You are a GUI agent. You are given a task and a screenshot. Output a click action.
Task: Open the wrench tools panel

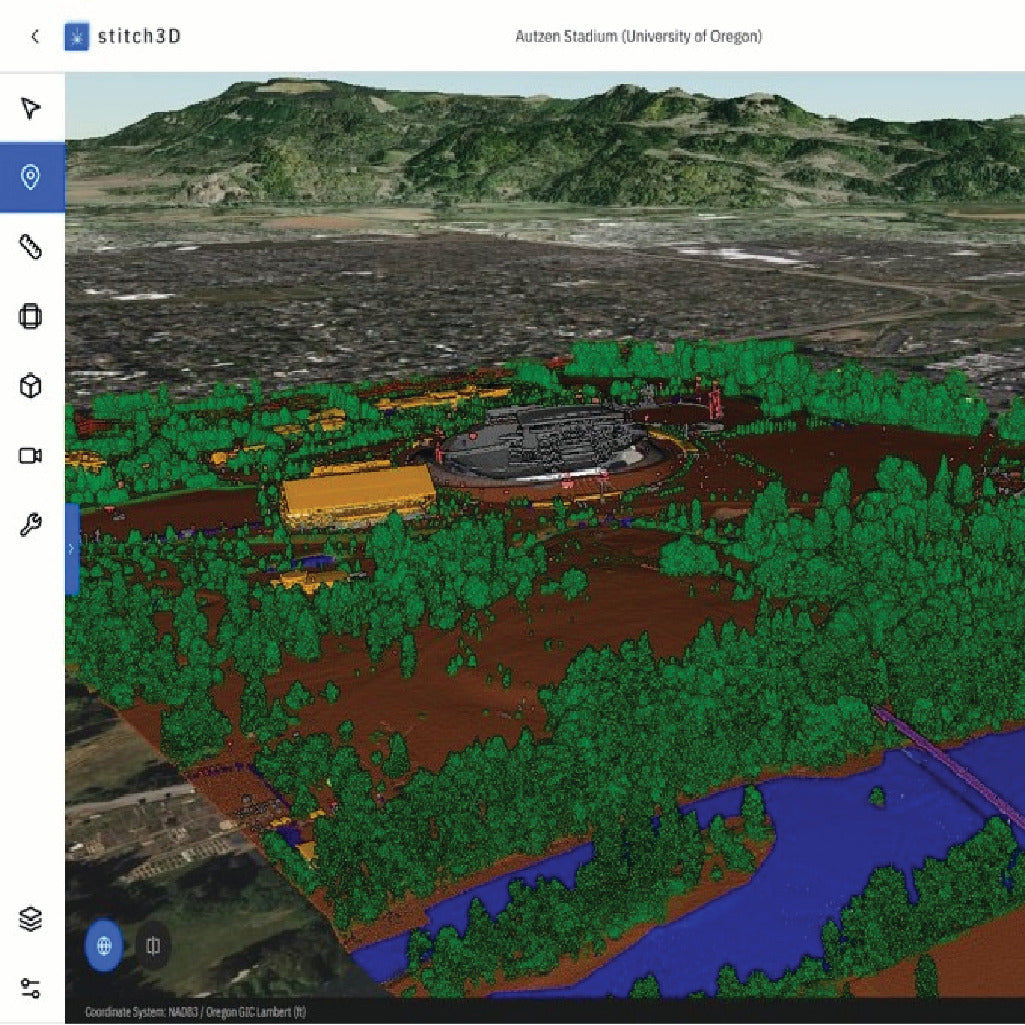pyautogui.click(x=31, y=525)
